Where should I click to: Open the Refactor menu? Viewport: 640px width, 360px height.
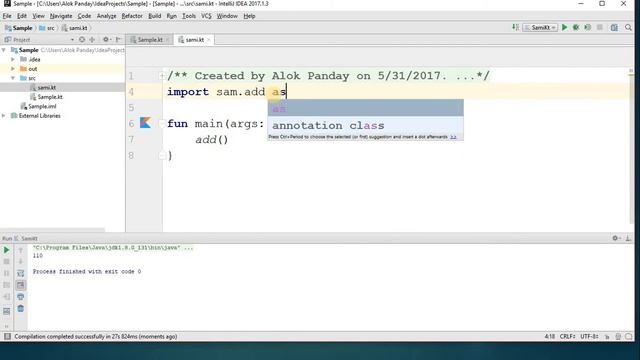(132, 16)
